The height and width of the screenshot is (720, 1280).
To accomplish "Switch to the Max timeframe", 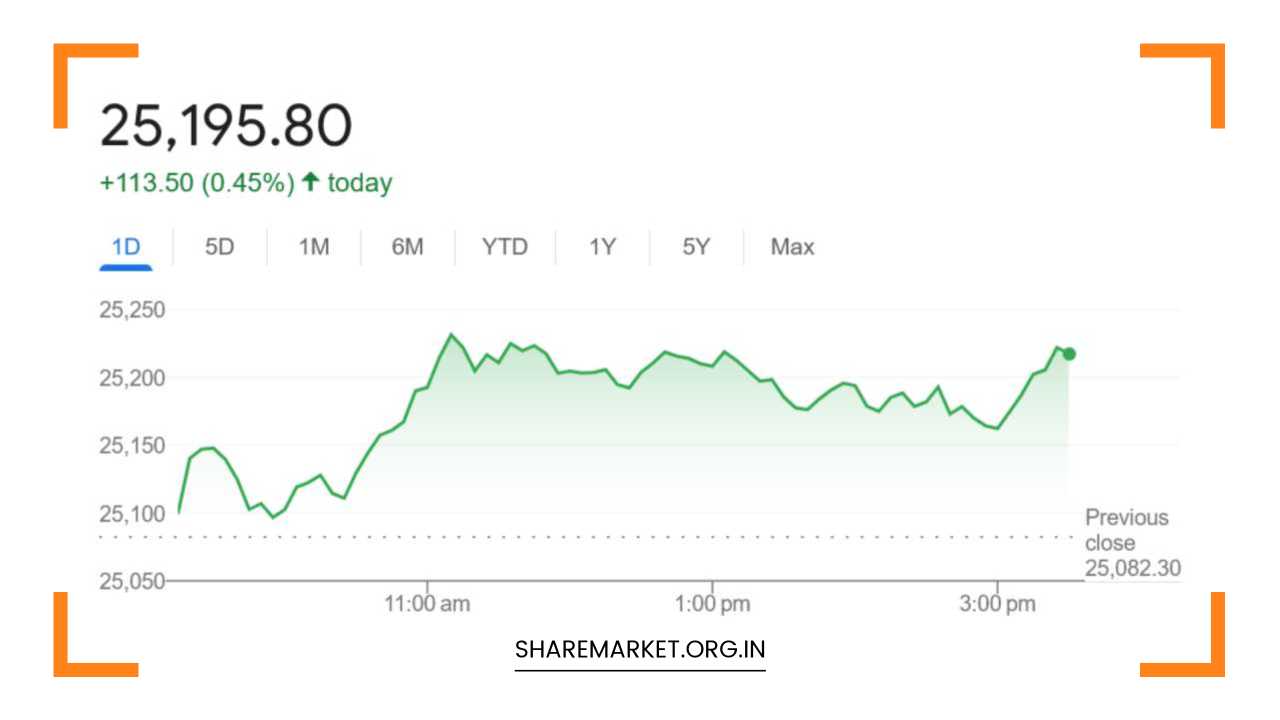I will click(791, 246).
